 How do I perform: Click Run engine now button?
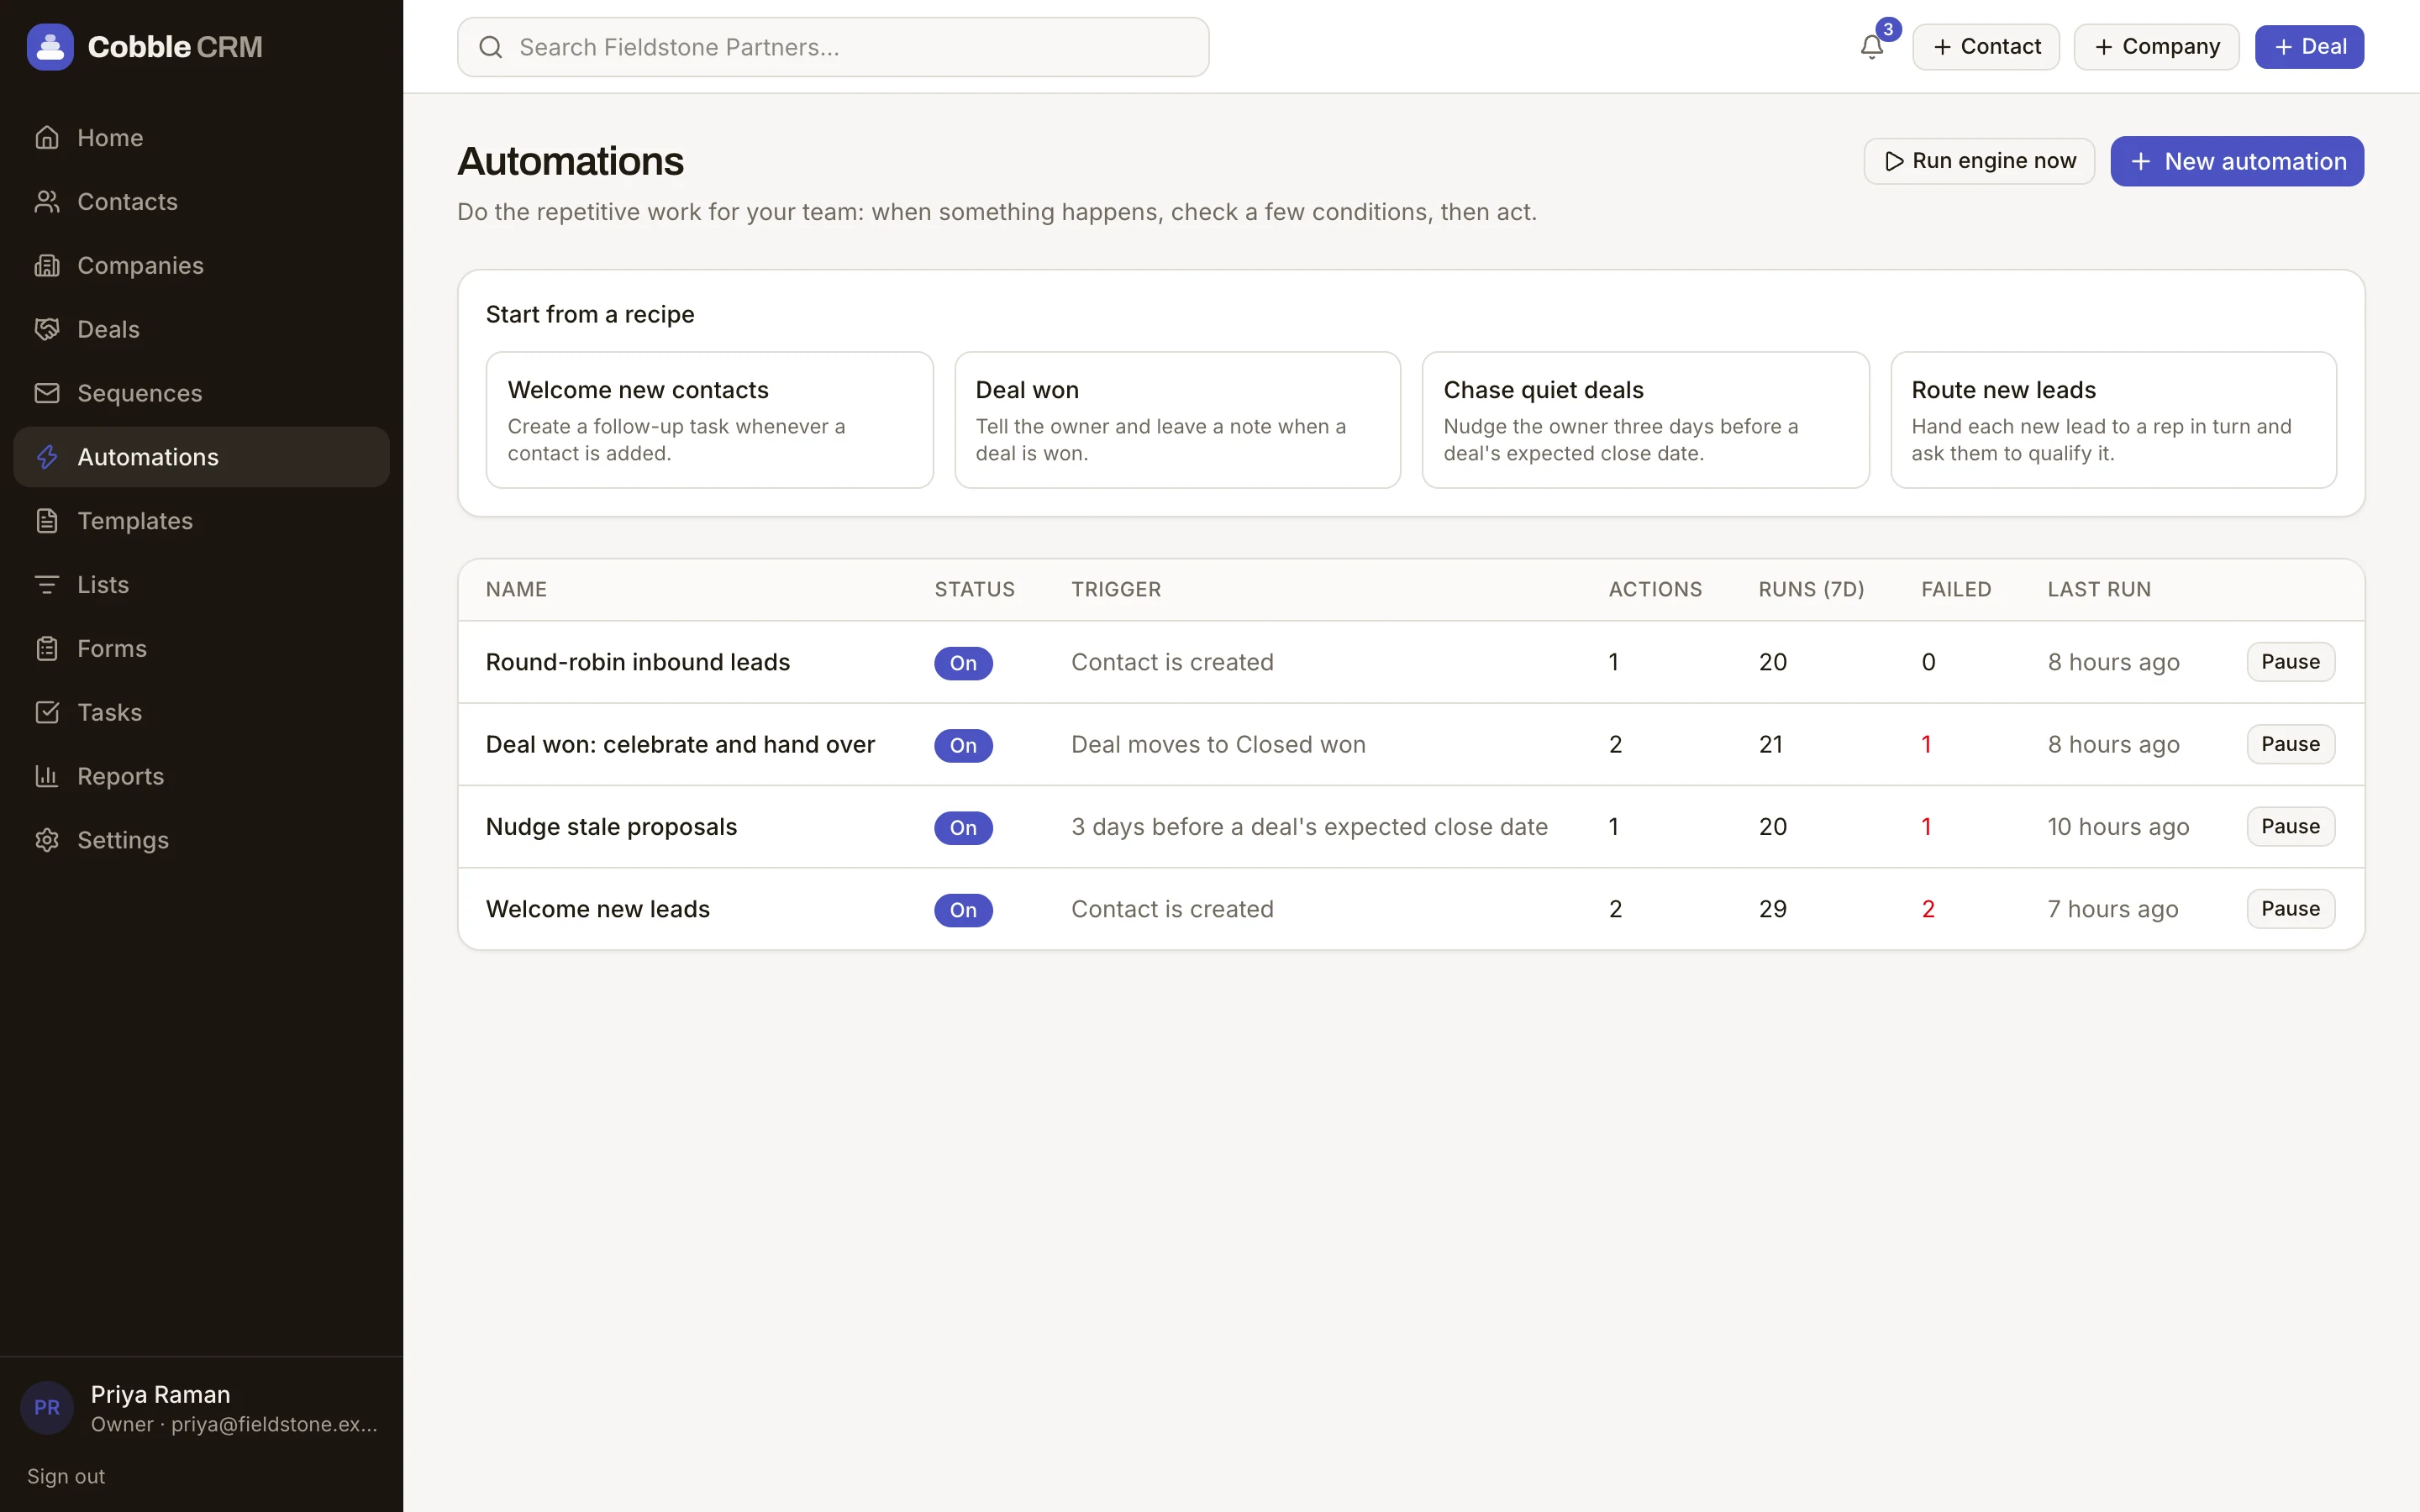(x=1979, y=161)
